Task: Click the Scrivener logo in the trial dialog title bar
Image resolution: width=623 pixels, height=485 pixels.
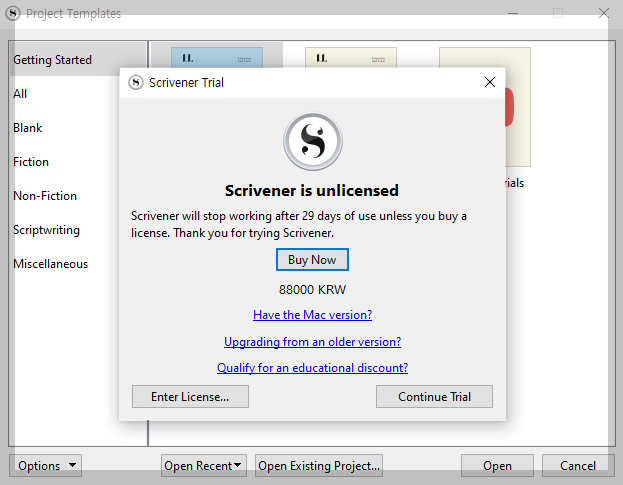Action: click(x=136, y=83)
